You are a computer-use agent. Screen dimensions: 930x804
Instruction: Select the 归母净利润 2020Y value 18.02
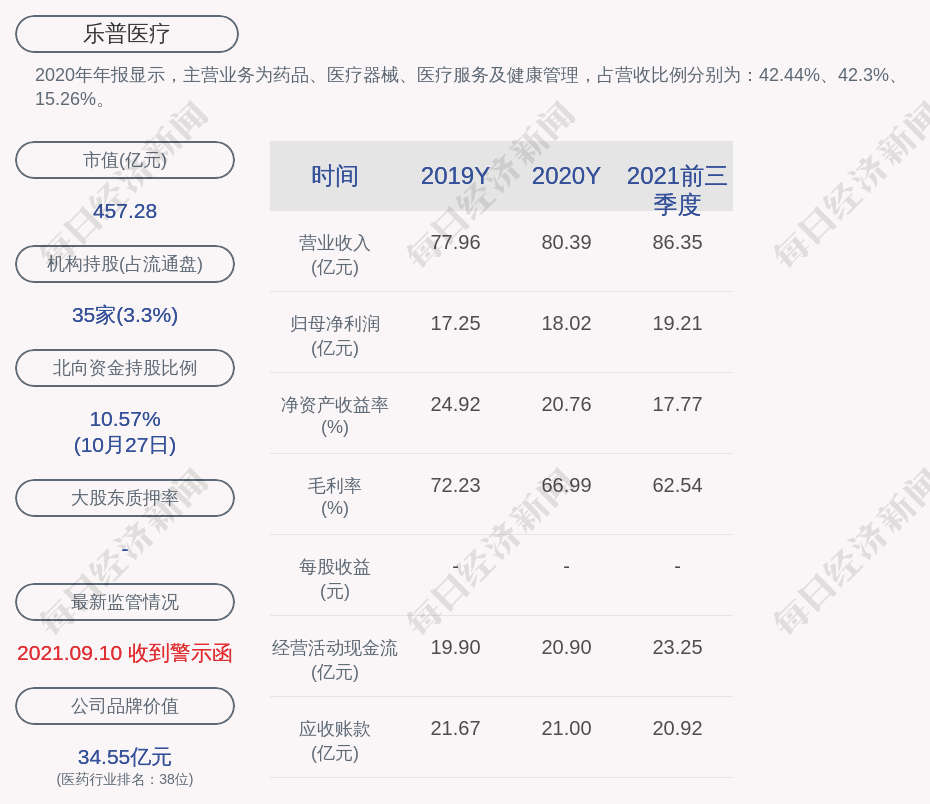click(566, 324)
